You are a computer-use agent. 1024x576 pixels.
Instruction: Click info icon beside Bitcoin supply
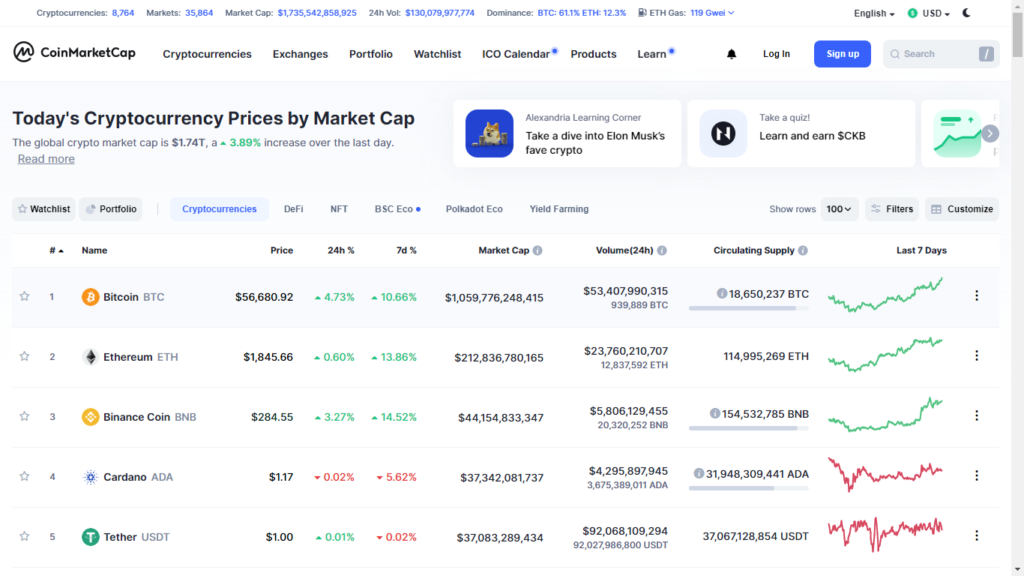point(722,294)
